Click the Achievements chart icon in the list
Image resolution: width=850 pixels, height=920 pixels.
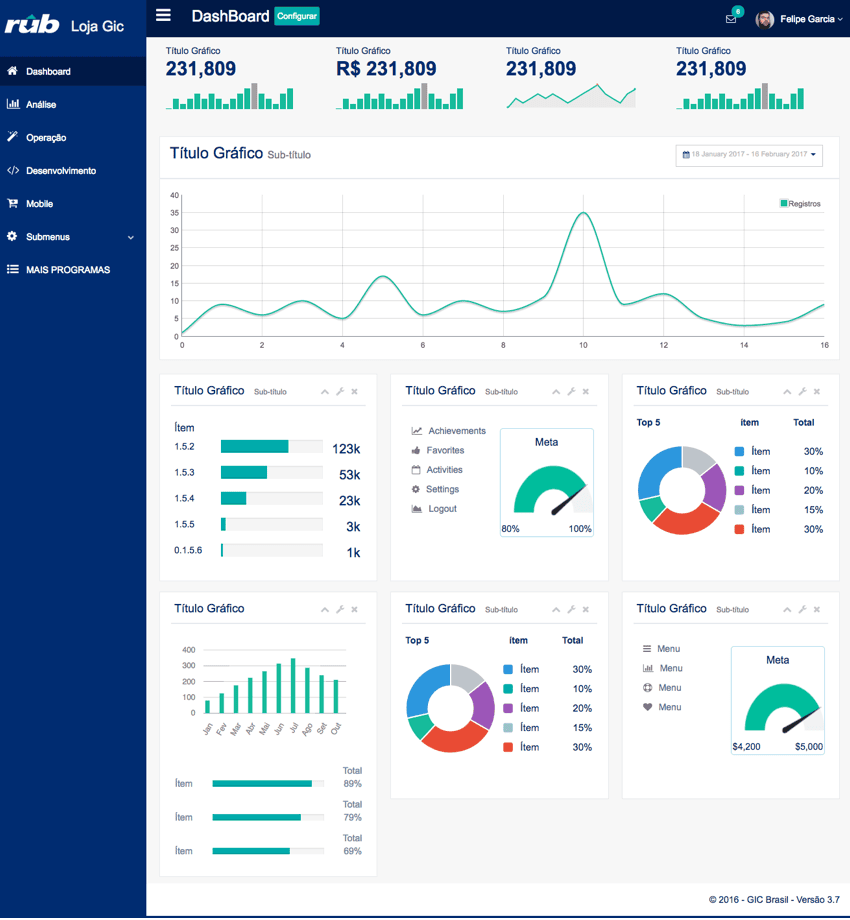(x=416, y=431)
